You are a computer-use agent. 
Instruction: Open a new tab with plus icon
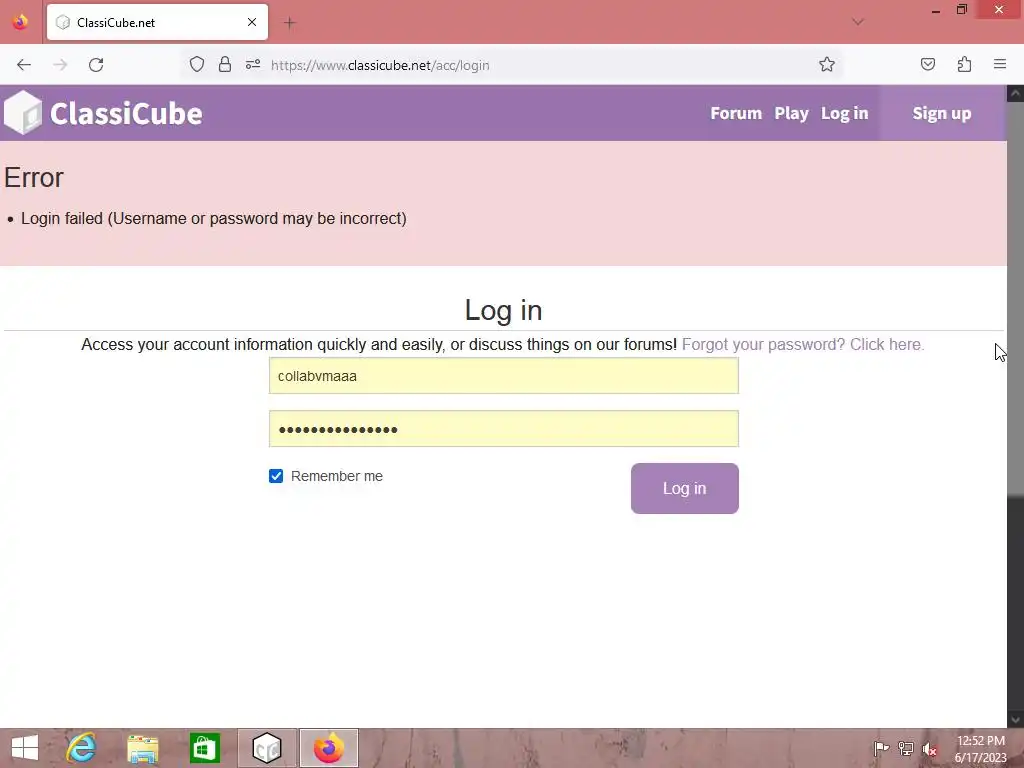point(289,23)
